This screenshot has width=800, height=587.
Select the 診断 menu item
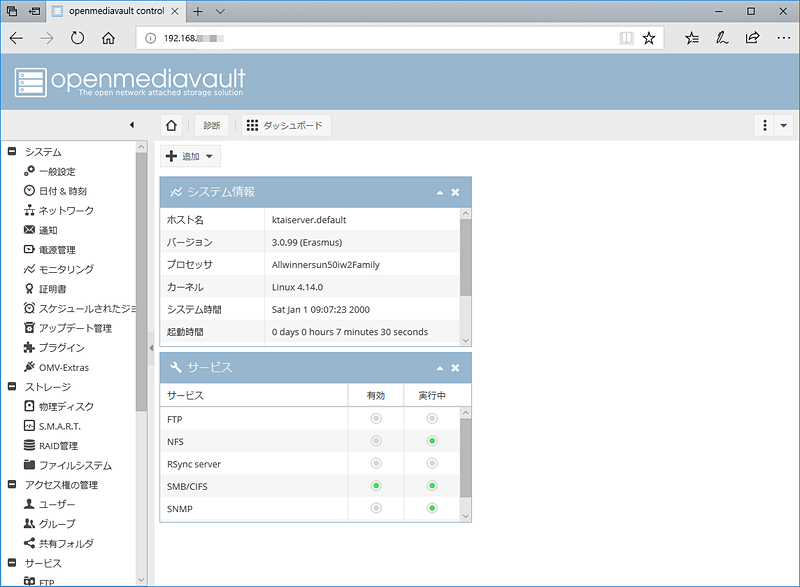210,125
